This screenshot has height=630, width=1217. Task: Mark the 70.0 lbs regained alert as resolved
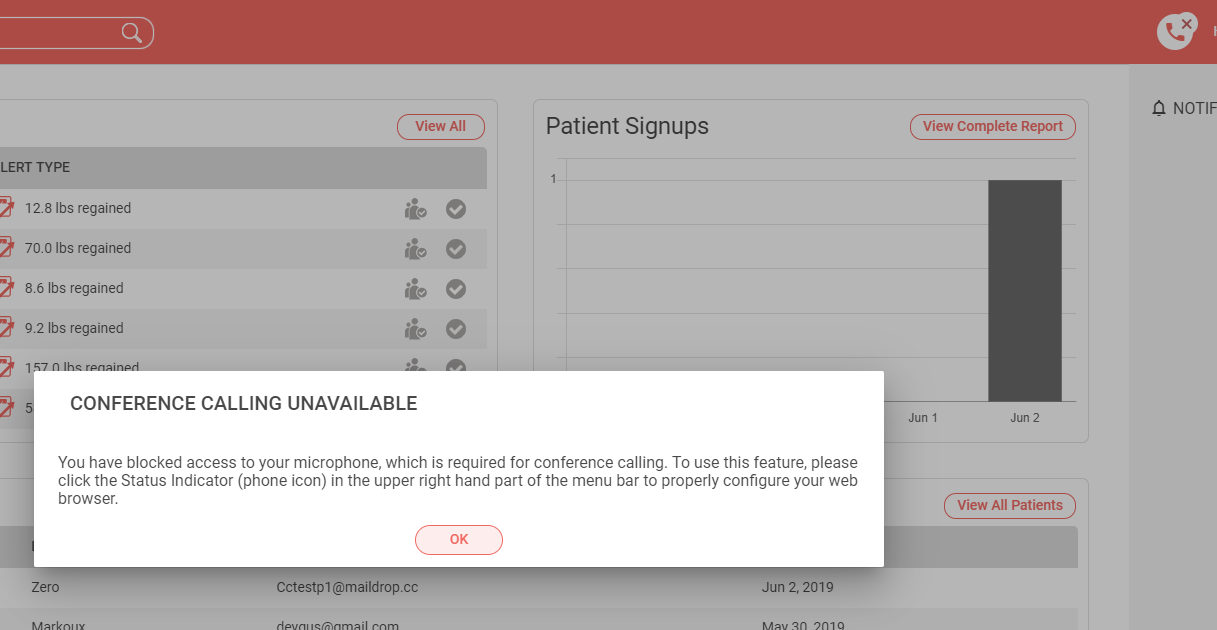click(x=456, y=249)
